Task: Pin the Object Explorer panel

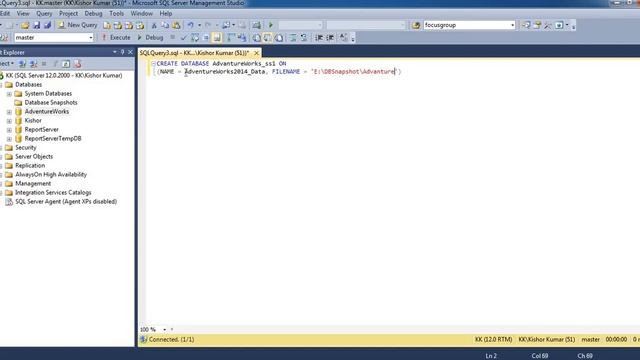Action: [x=122, y=52]
